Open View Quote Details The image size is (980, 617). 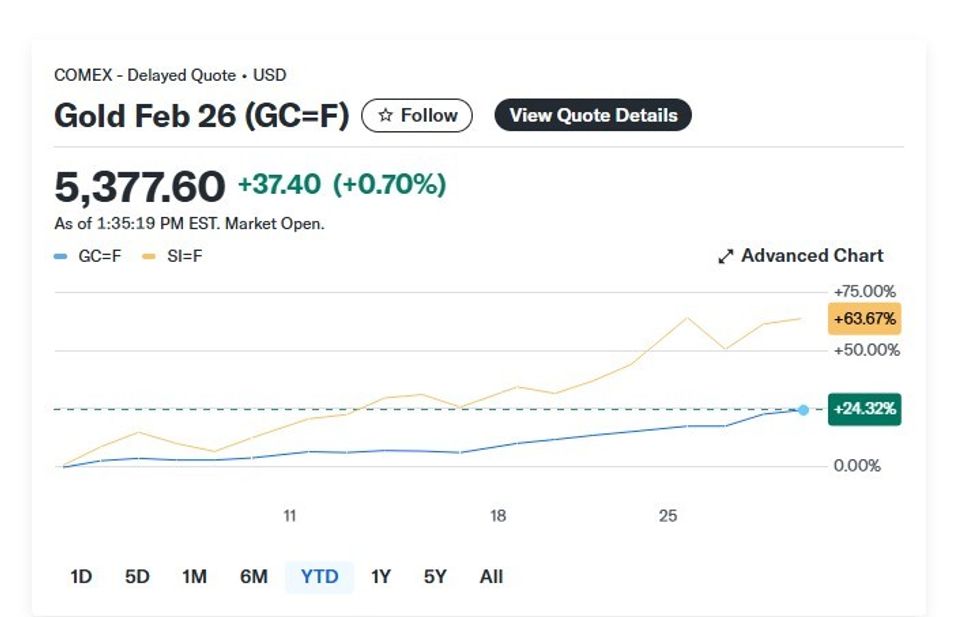(x=593, y=116)
